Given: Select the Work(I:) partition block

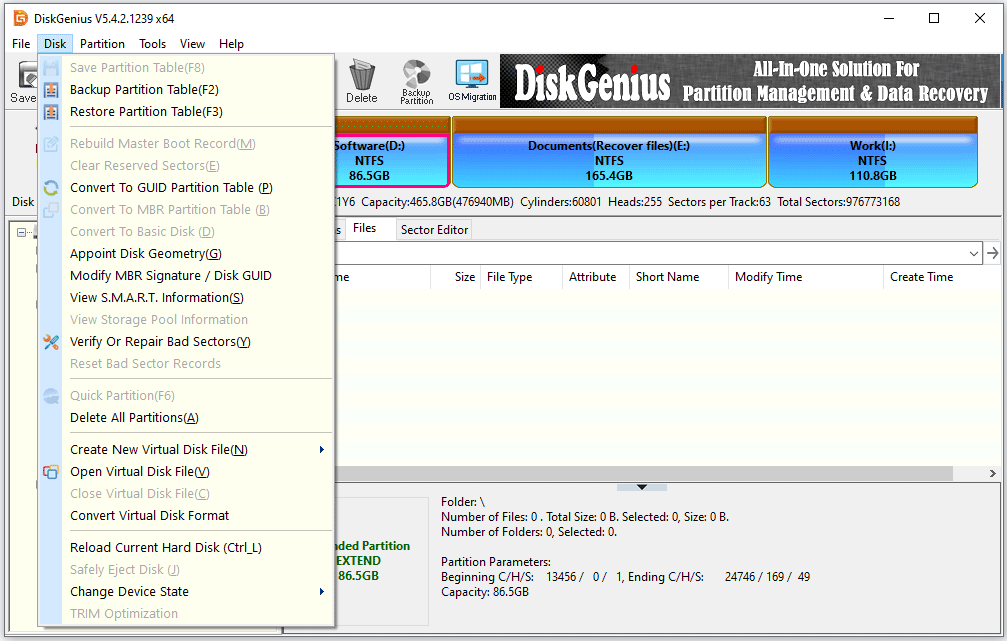Looking at the screenshot, I should click(873, 153).
